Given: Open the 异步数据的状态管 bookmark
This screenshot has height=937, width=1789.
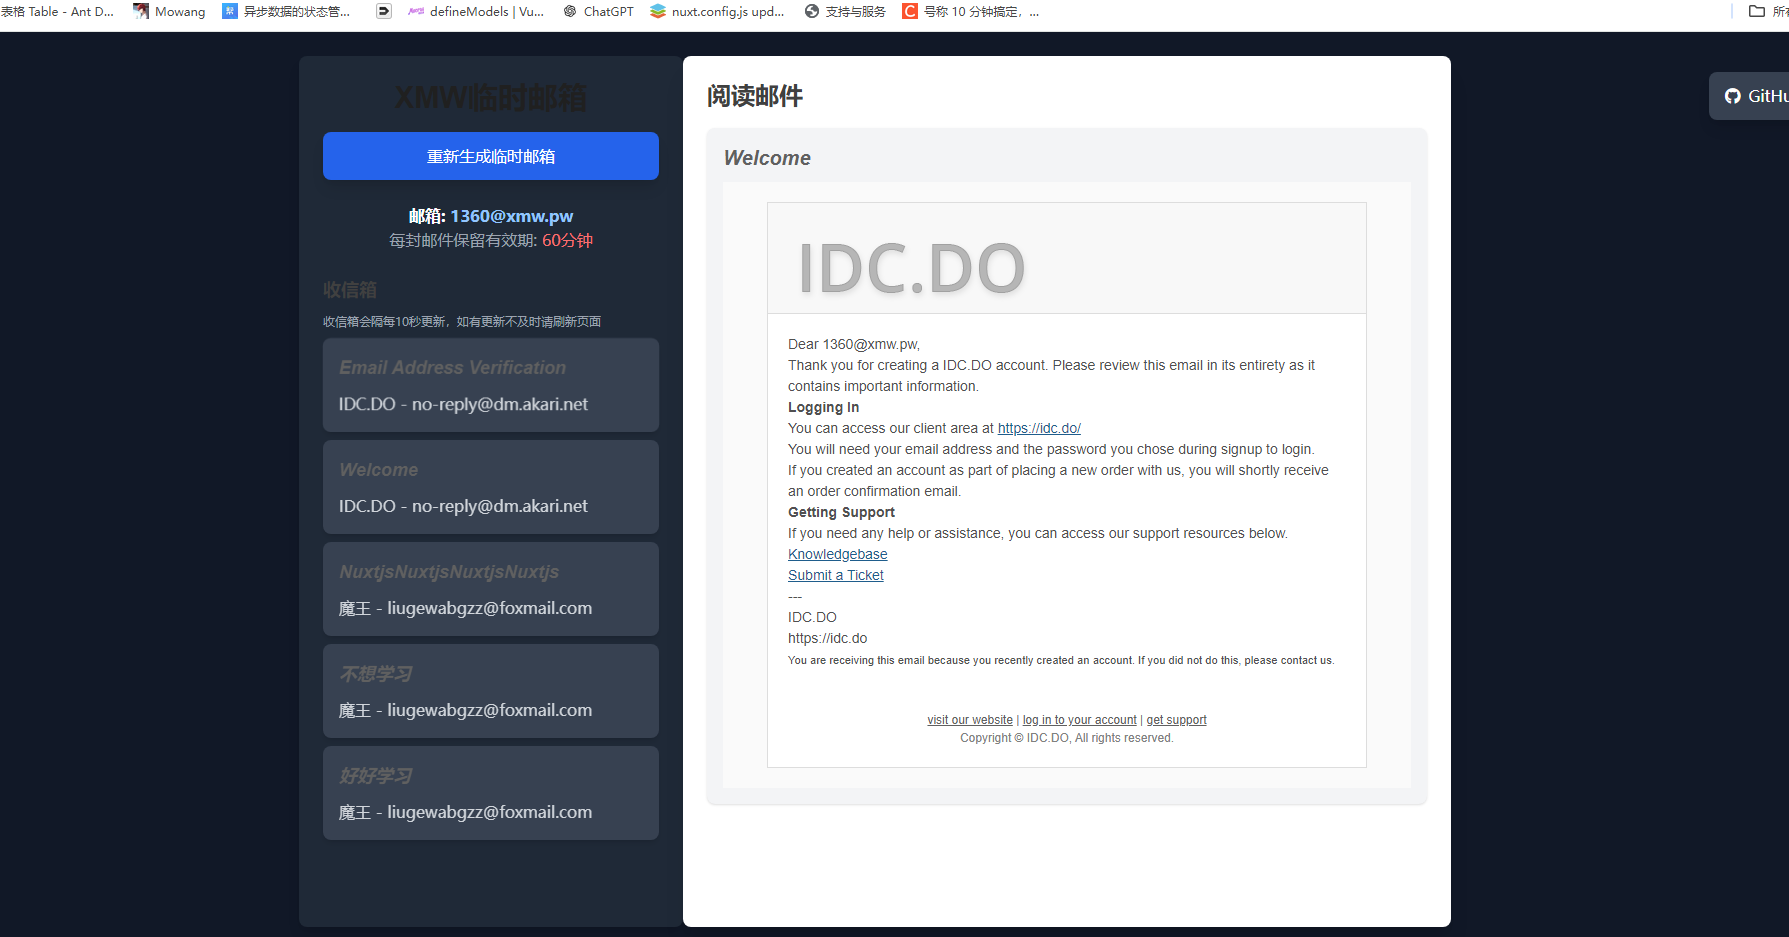Looking at the screenshot, I should [x=286, y=11].
